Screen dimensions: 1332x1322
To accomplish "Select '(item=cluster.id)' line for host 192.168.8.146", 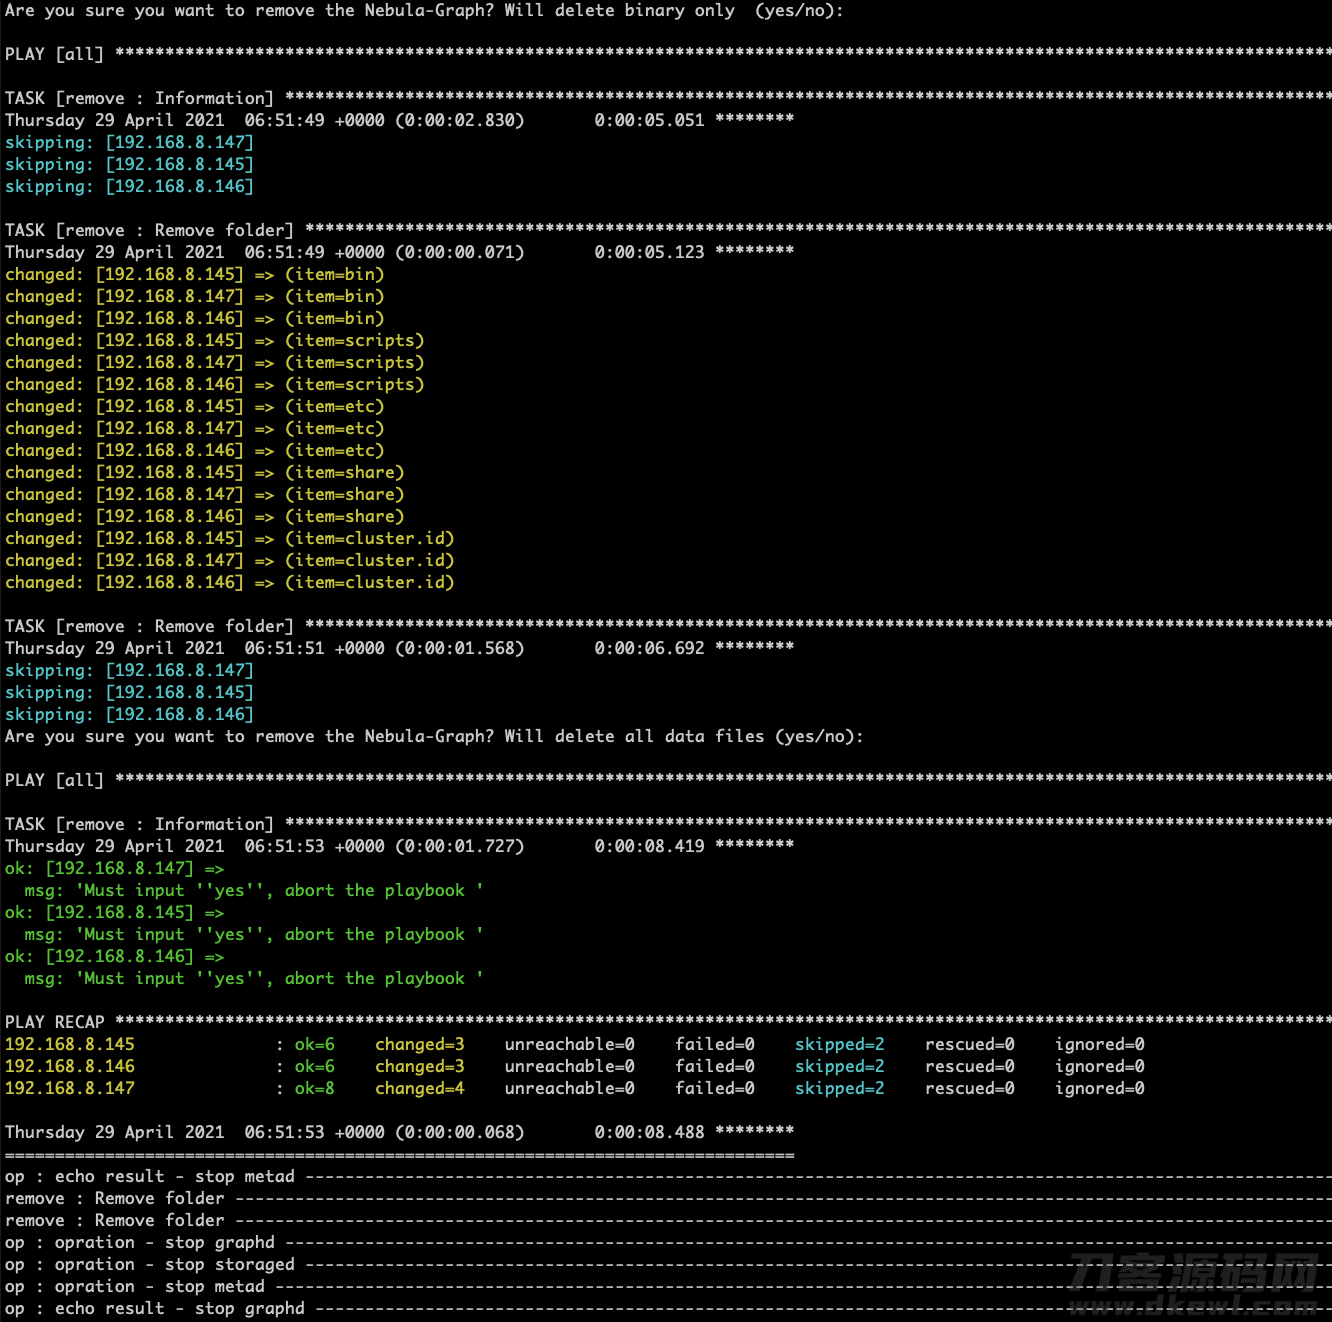I will point(230,583).
